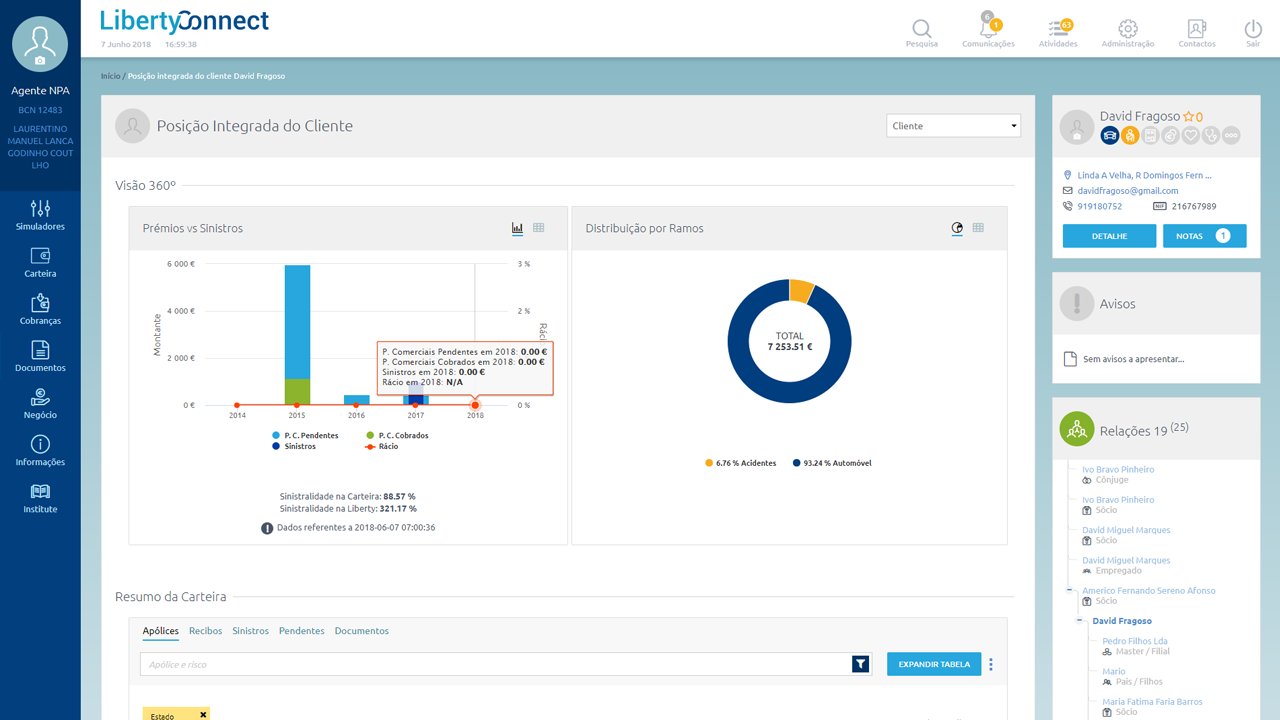Click the EXPANDIR TABELA button
This screenshot has width=1280, height=720.
934,664
